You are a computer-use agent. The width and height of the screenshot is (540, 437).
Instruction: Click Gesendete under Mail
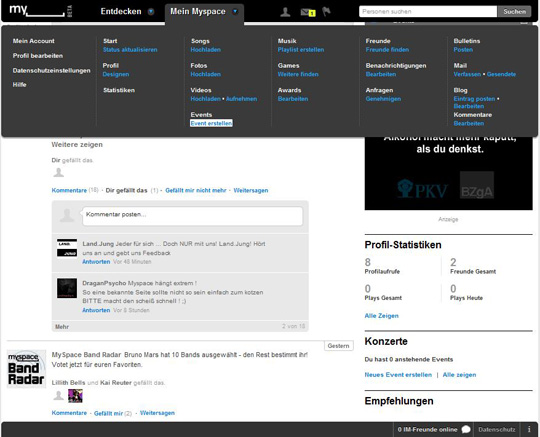(x=501, y=74)
